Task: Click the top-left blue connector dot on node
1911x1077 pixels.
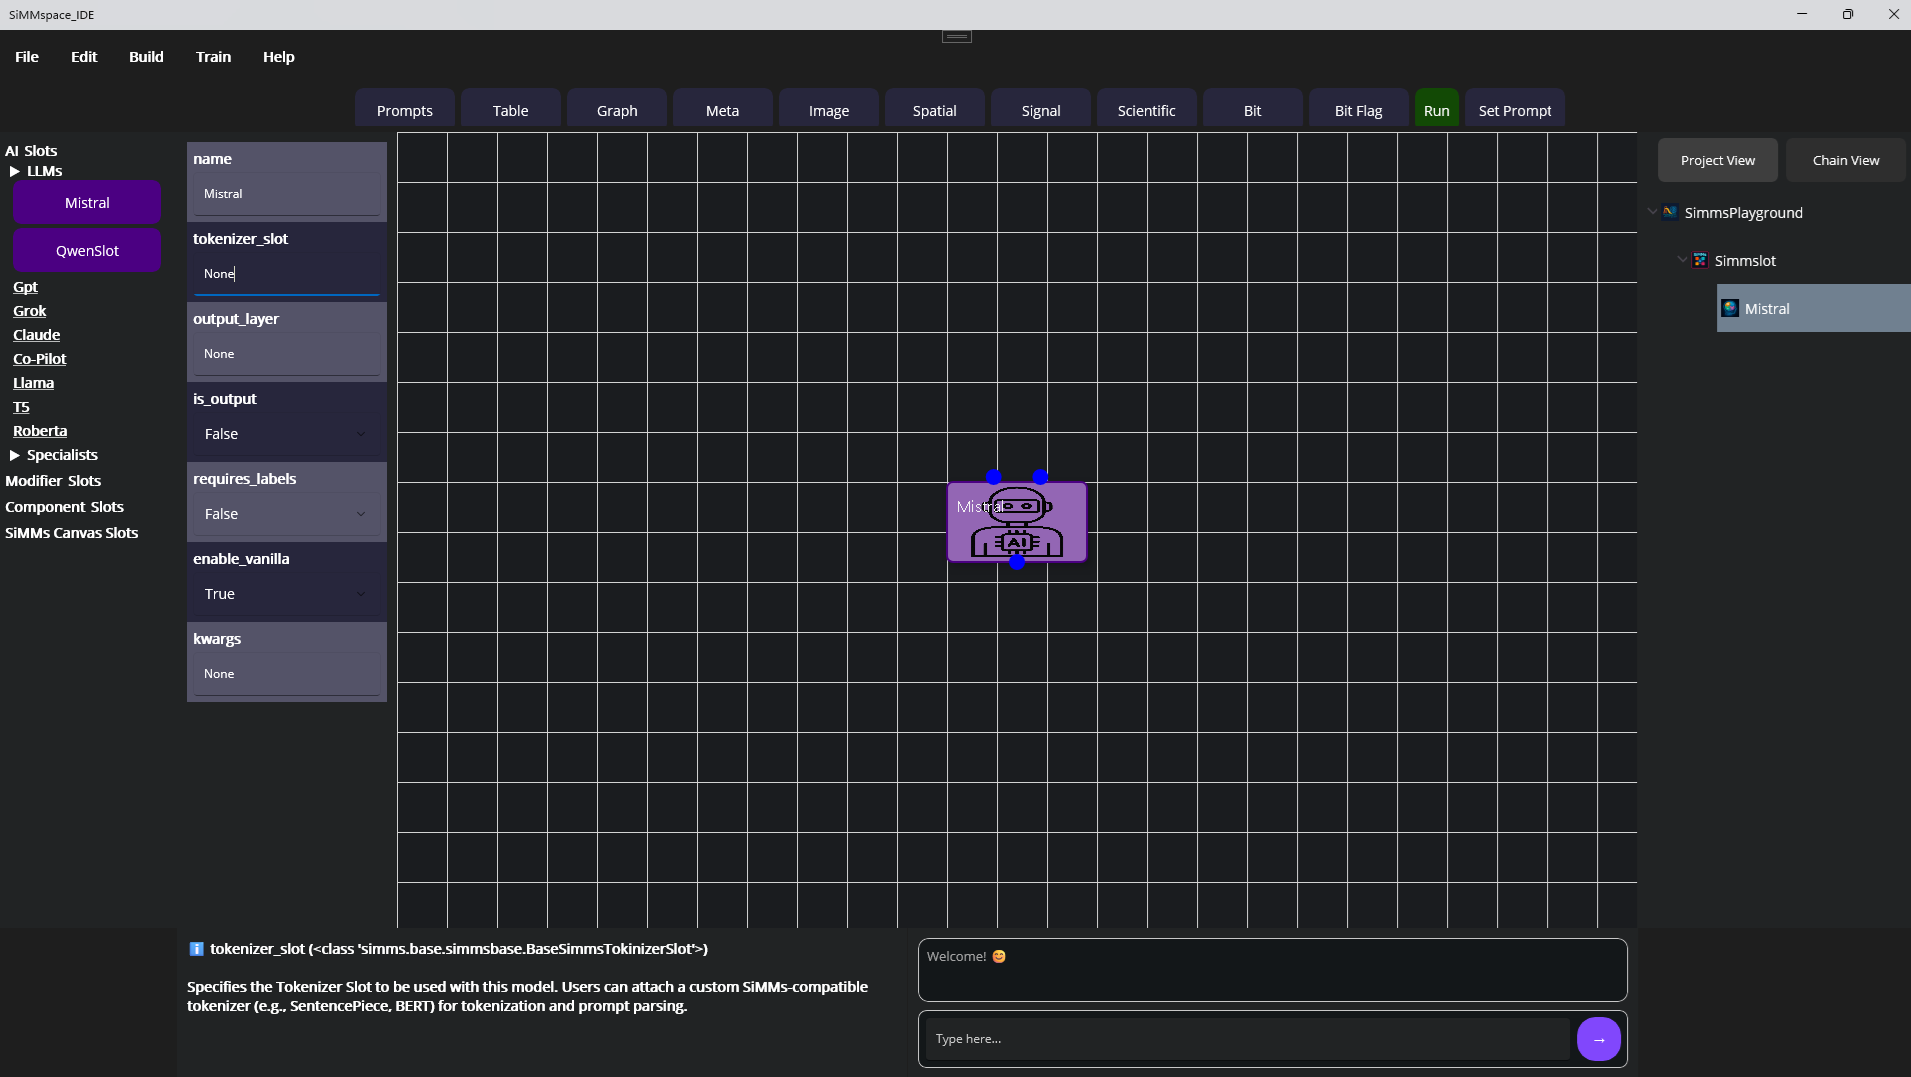Action: point(993,477)
